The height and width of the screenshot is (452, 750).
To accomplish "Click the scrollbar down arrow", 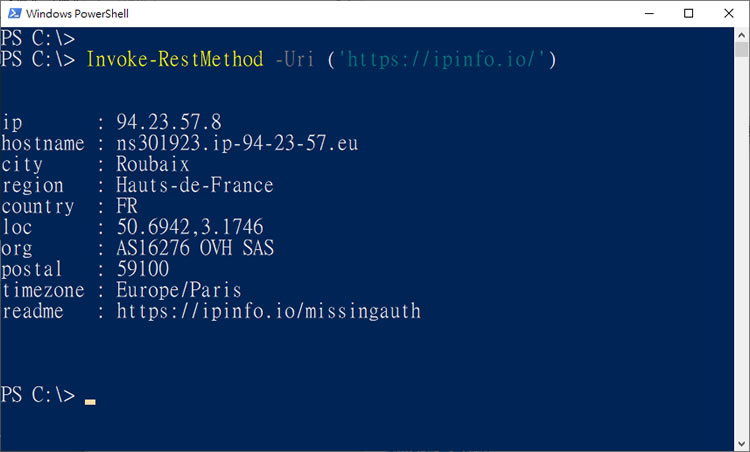I will pos(741,442).
